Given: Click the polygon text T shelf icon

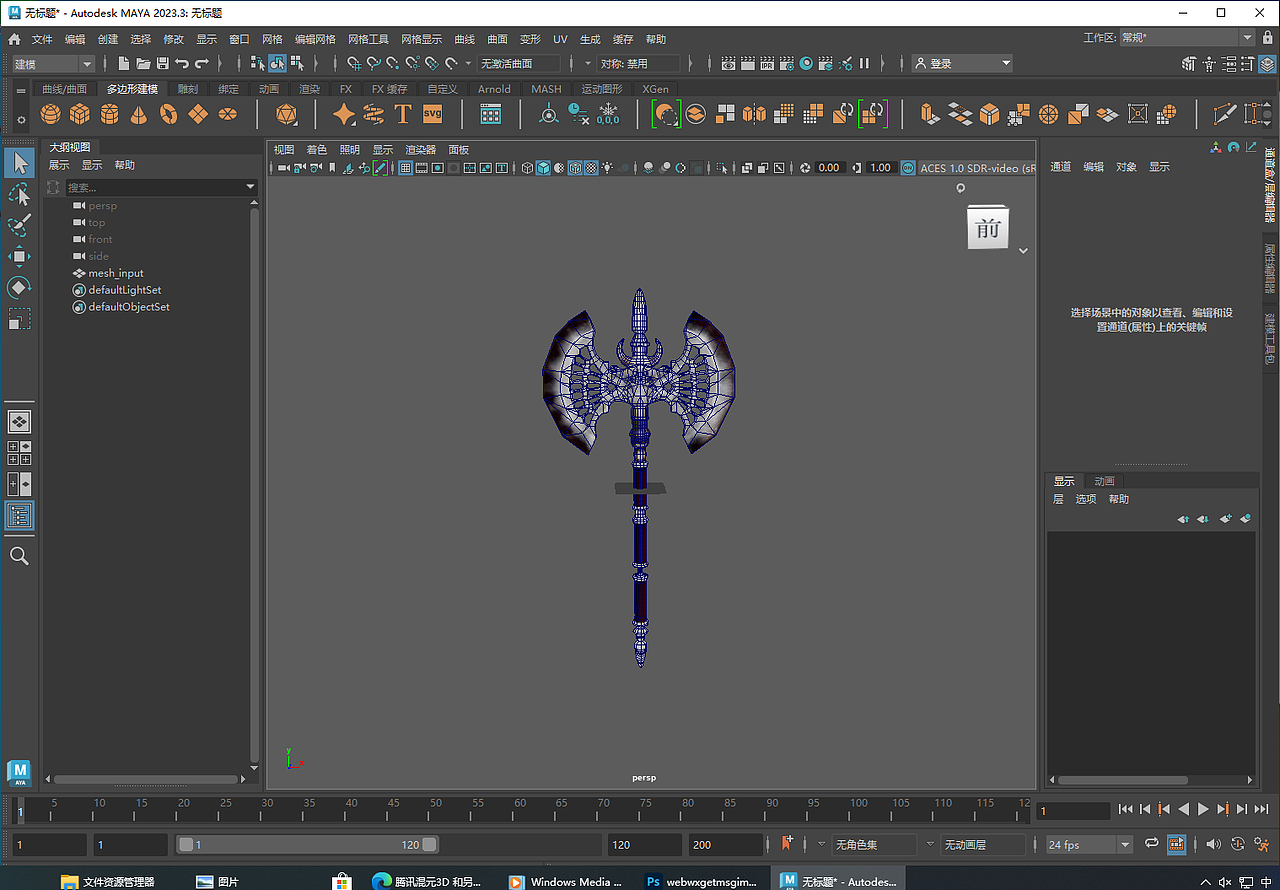Looking at the screenshot, I should tap(403, 114).
